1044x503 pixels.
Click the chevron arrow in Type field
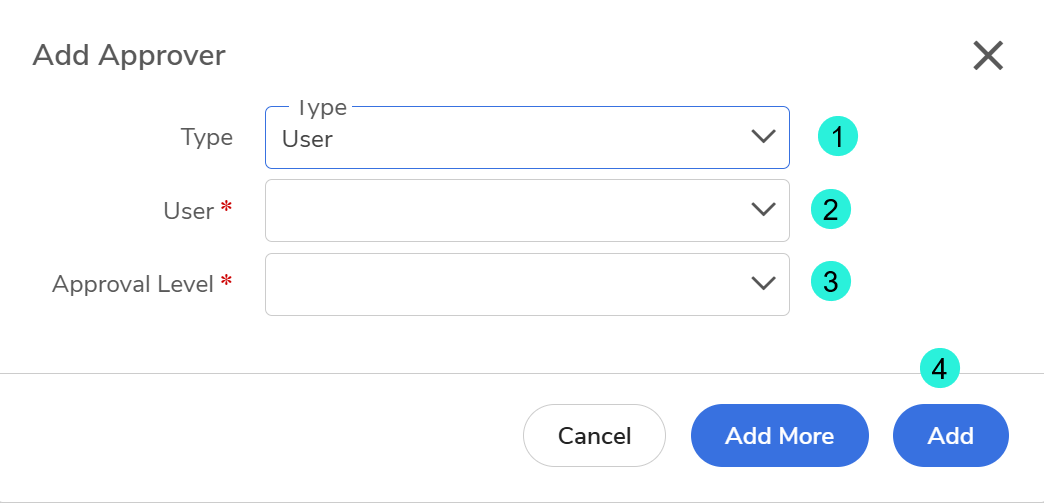point(763,137)
